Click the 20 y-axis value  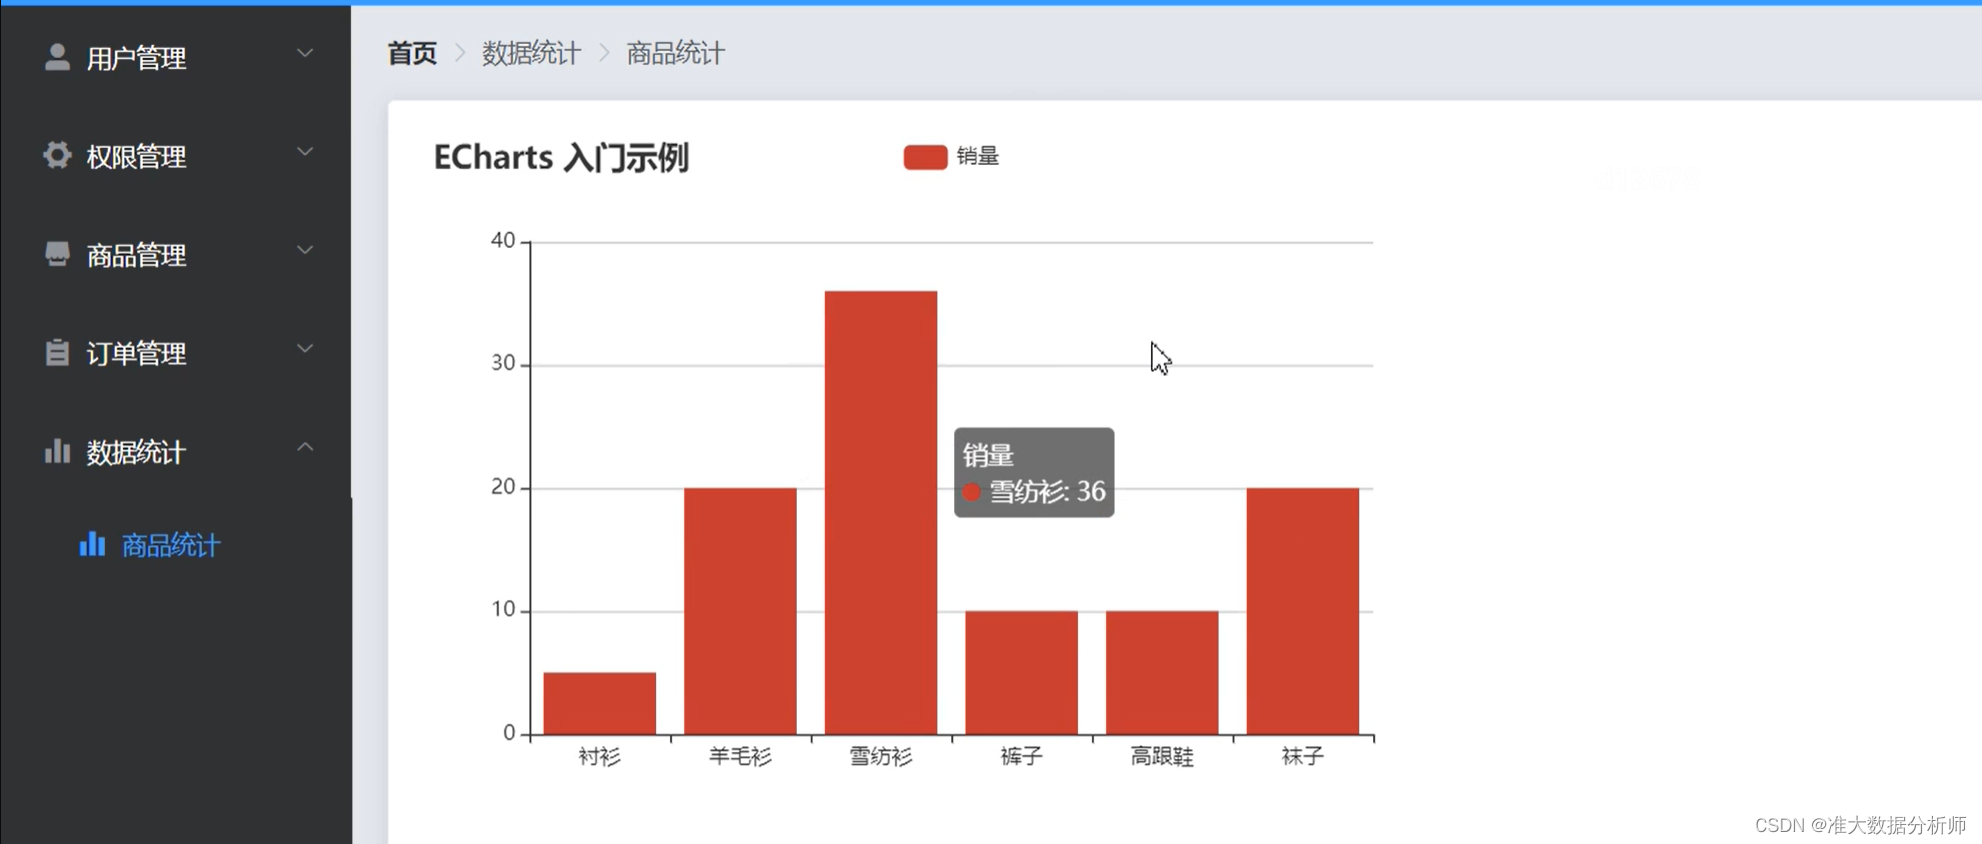point(503,487)
